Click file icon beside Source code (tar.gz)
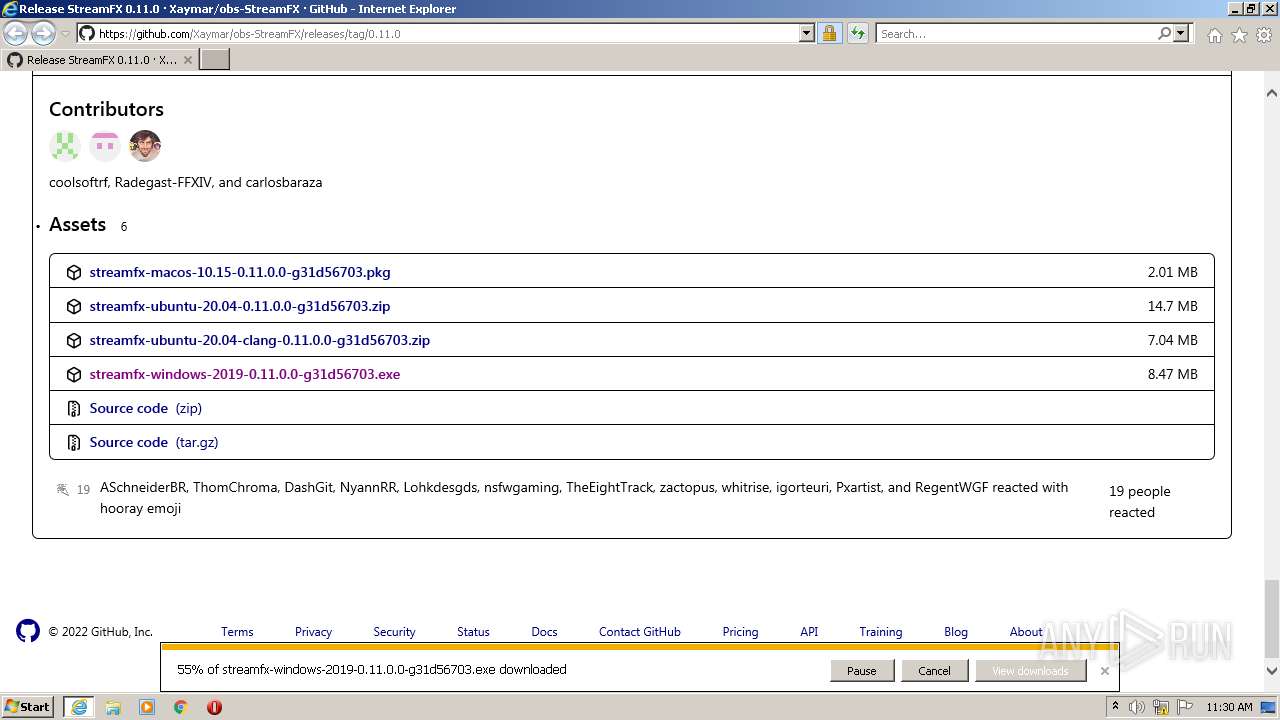Screen dimensions: 1280x720 tap(73, 442)
